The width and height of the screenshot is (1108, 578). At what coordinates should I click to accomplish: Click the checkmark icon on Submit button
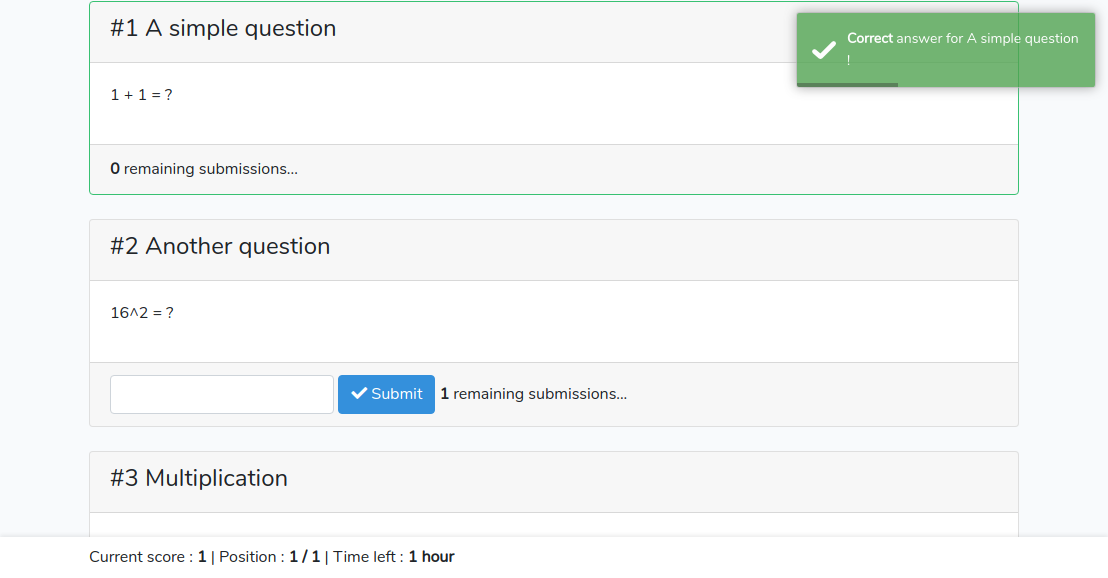click(359, 394)
